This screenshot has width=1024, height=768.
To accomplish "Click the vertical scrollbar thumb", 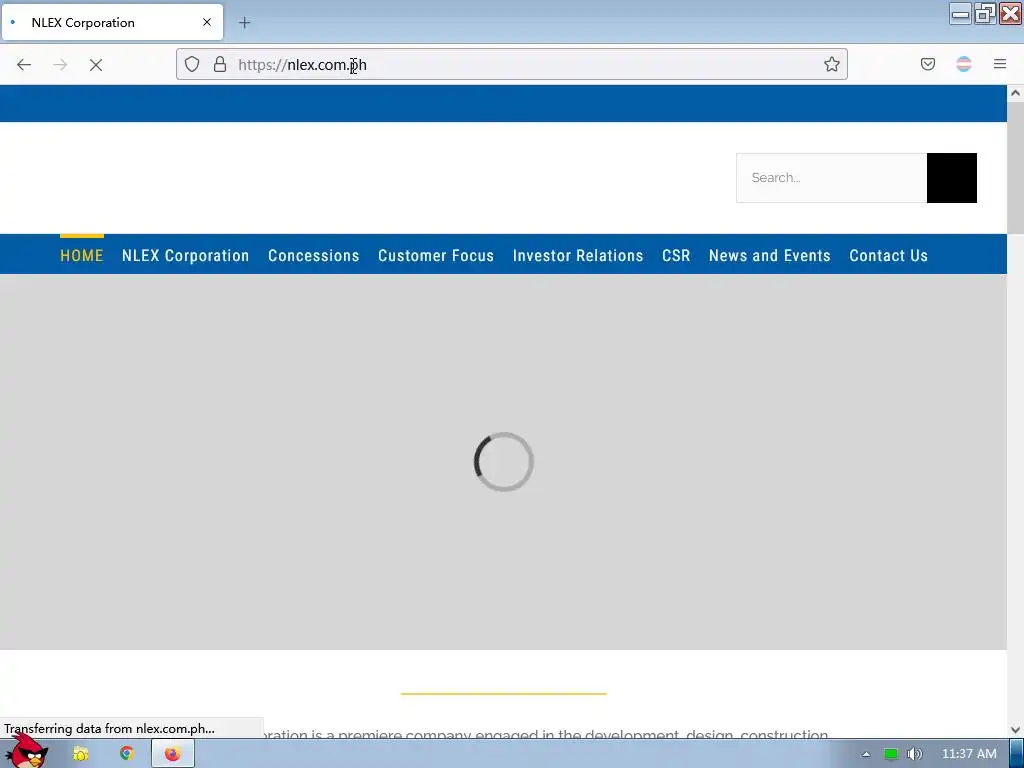I will [x=1015, y=167].
